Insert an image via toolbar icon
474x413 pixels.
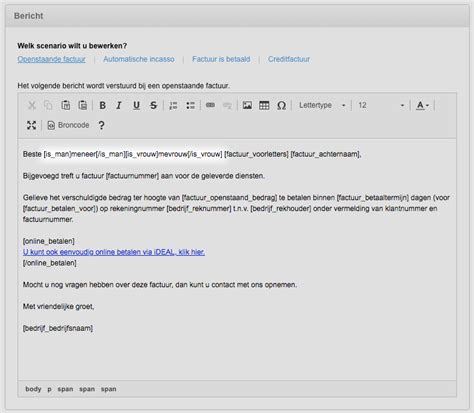coord(247,106)
